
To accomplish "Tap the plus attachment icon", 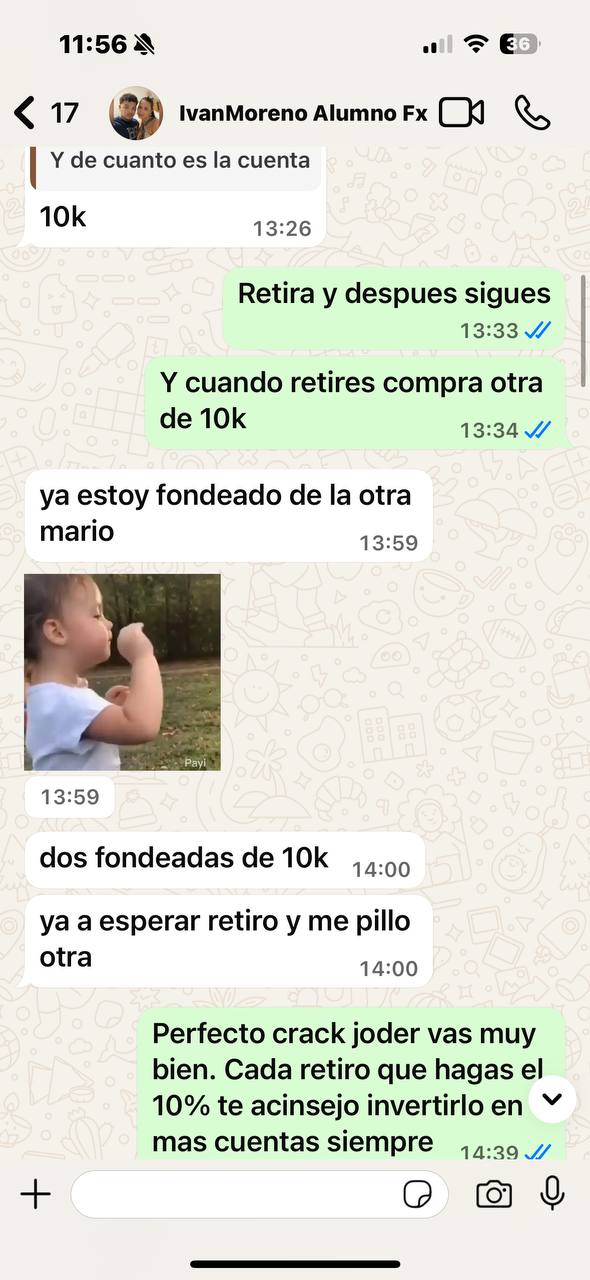I will coord(35,1193).
